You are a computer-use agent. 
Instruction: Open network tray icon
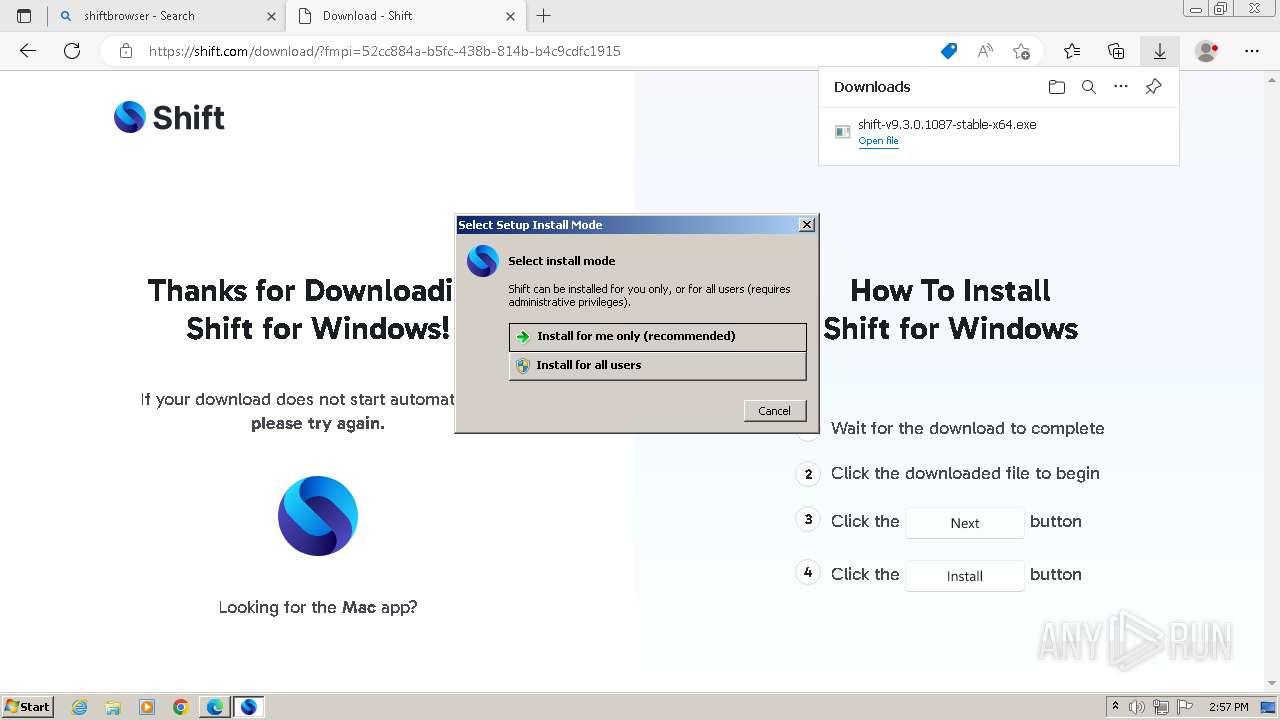[1161, 707]
